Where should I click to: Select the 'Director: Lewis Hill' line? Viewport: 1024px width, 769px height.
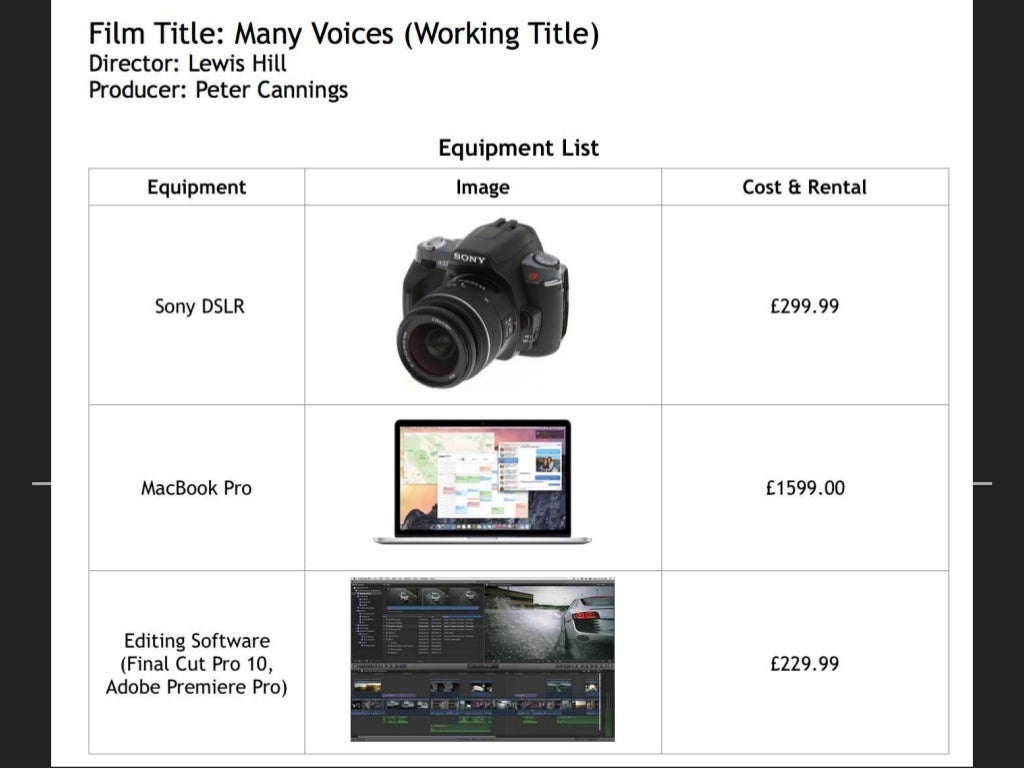[187, 63]
